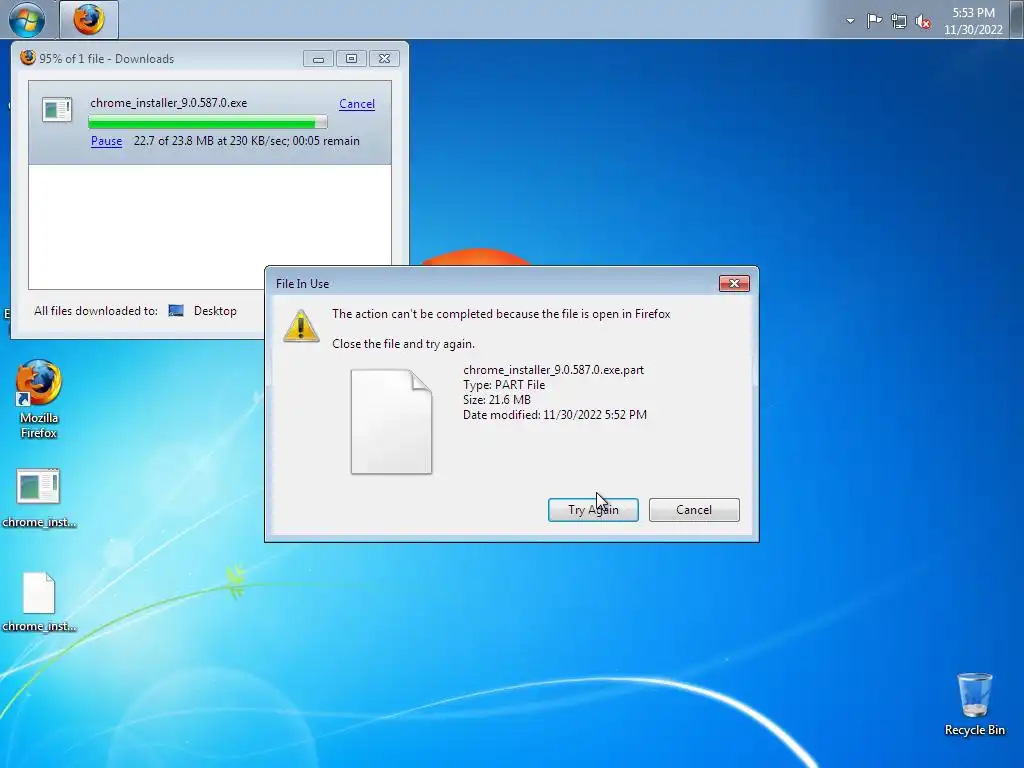
Task: Click the yellow warning icon in dialog
Action: point(301,327)
